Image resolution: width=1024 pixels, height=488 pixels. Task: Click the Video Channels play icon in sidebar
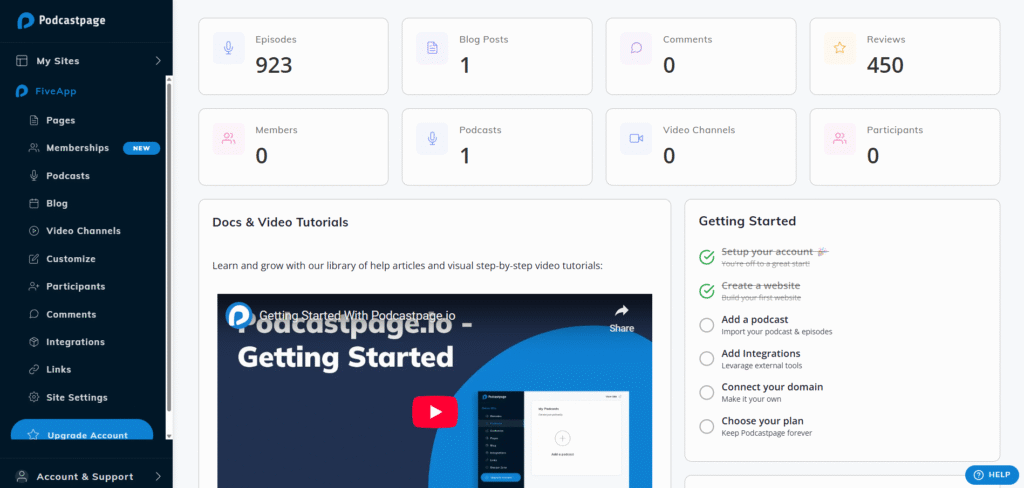[33, 231]
